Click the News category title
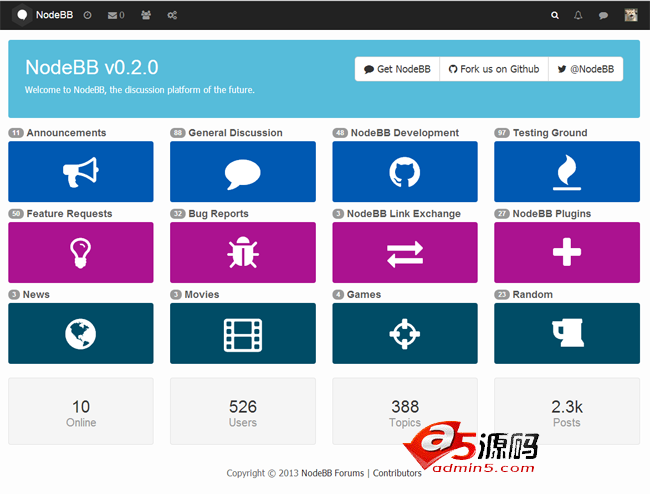Image resolution: width=650 pixels, height=494 pixels. click(x=36, y=294)
